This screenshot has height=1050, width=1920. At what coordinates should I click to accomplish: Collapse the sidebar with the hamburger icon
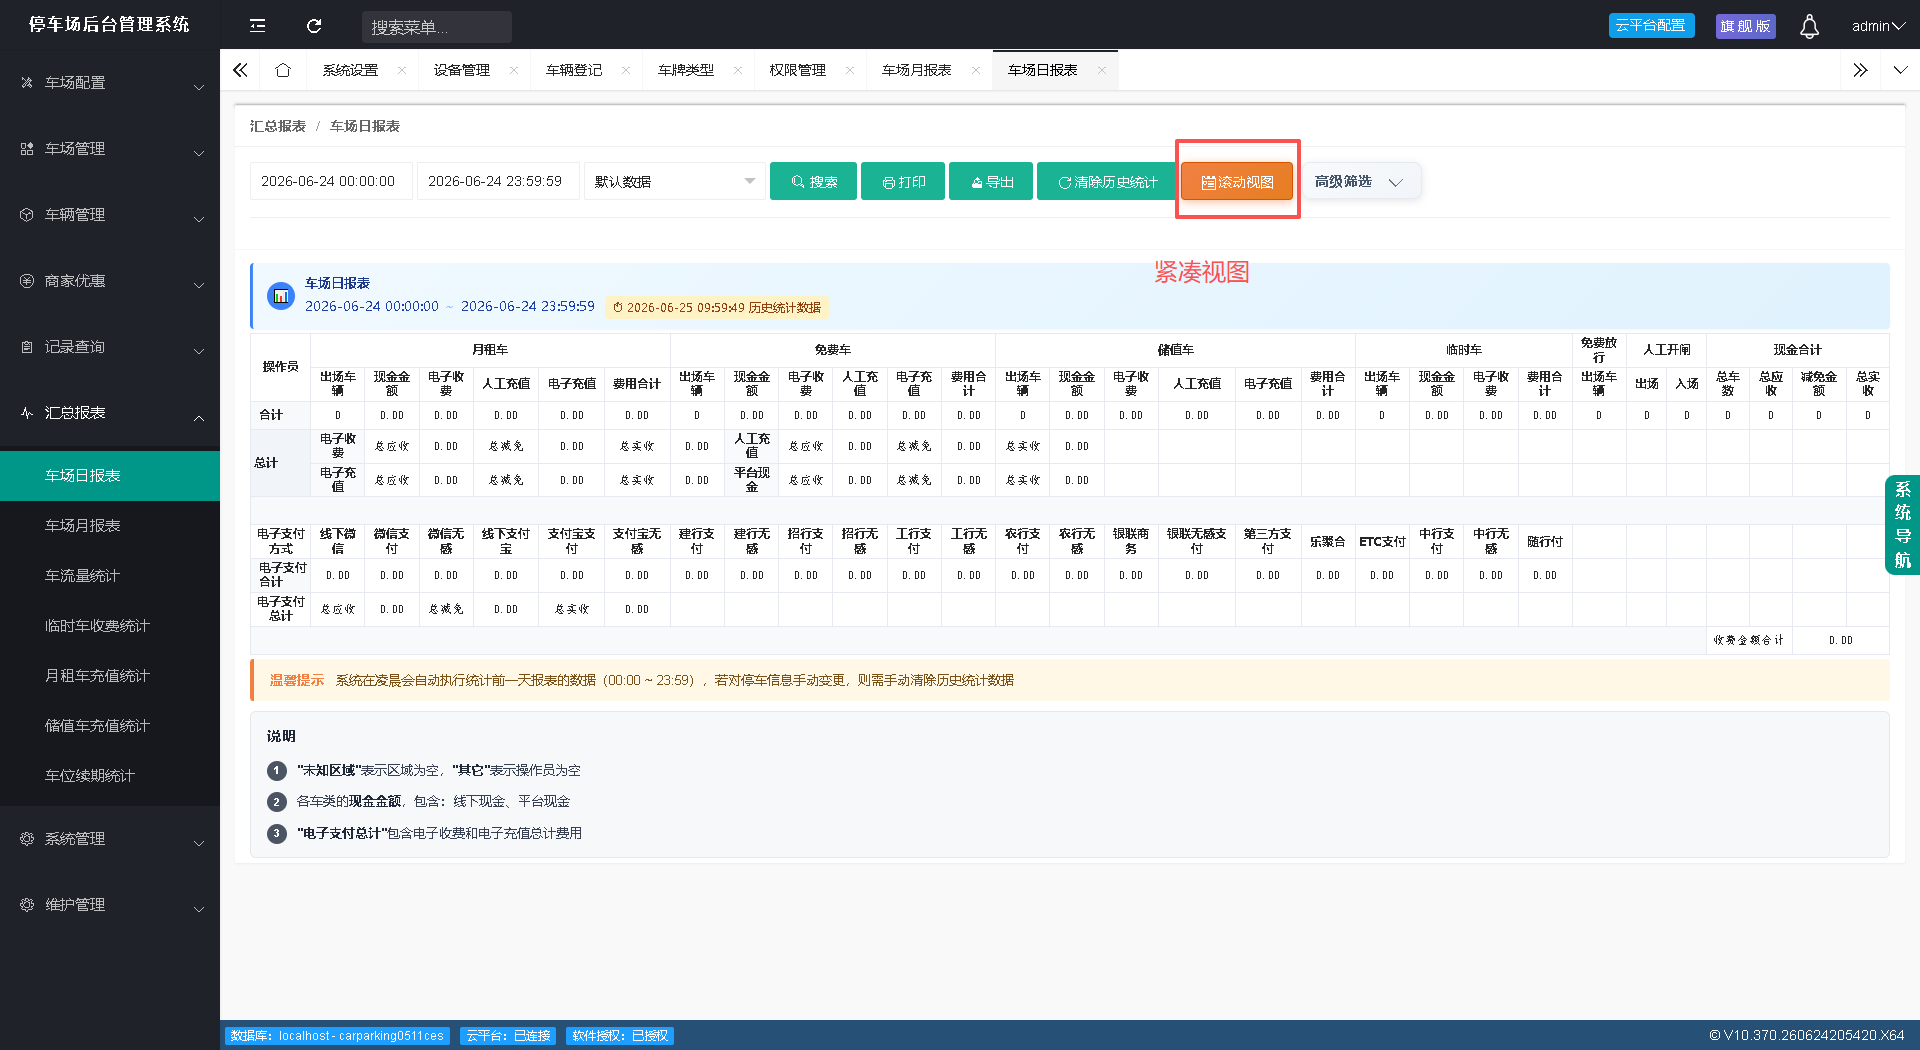pos(257,26)
